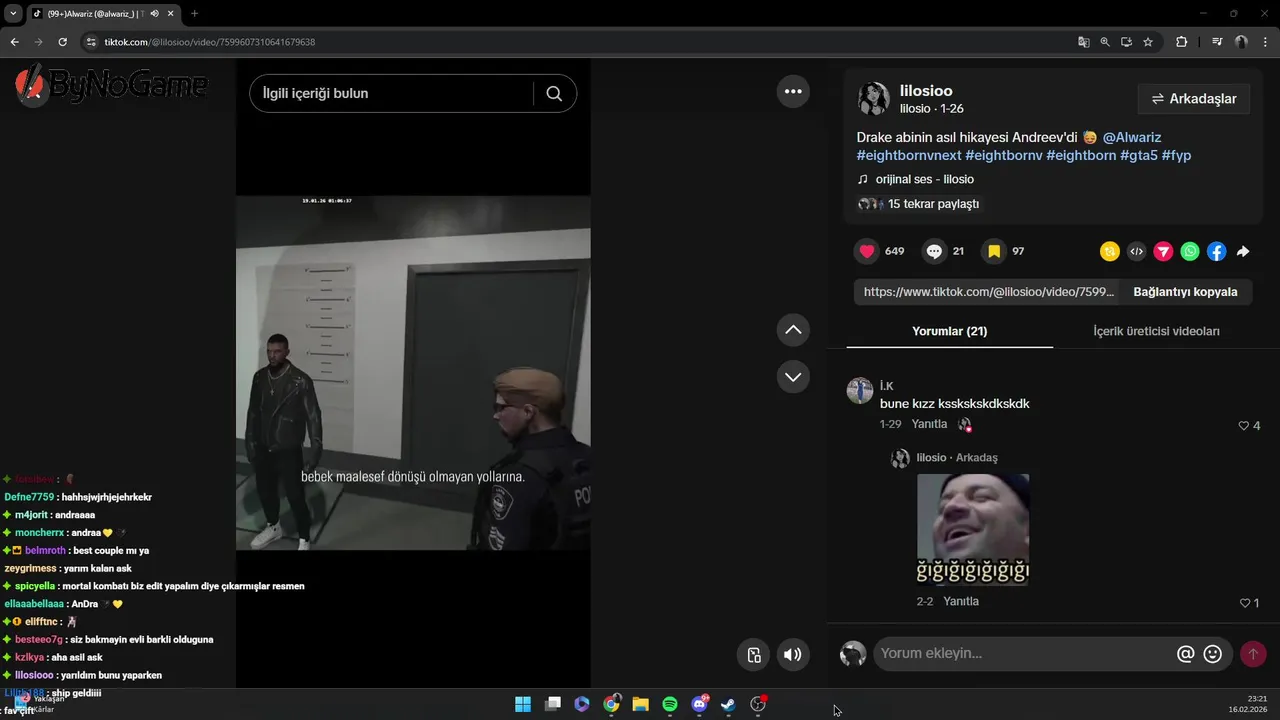Click the video URL text field

coord(989,292)
